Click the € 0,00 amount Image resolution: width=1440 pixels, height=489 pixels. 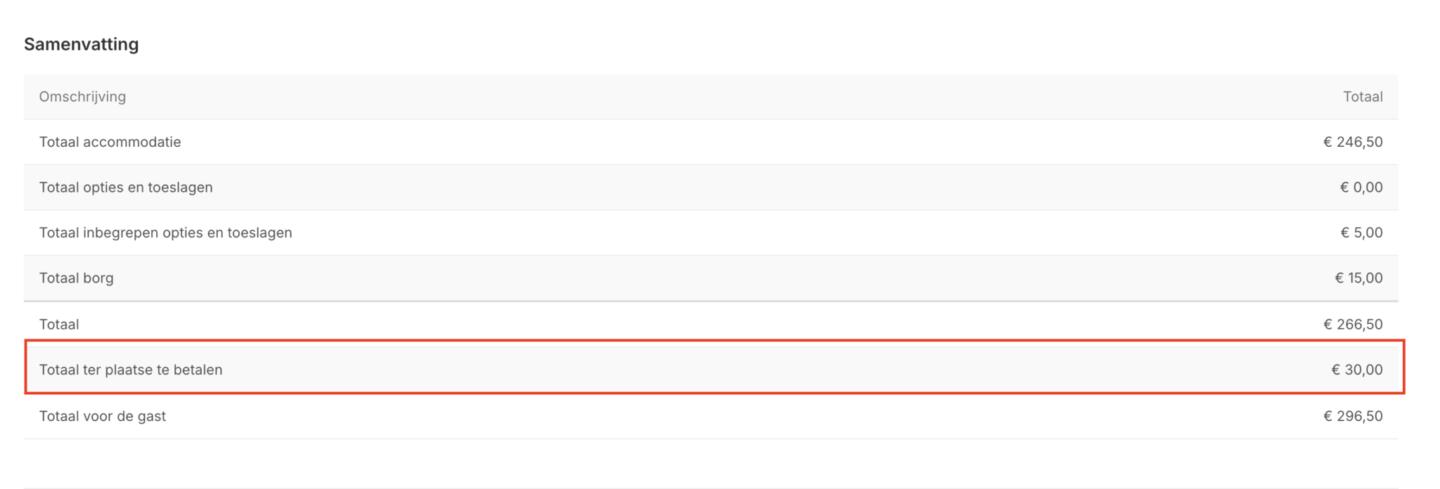1361,187
